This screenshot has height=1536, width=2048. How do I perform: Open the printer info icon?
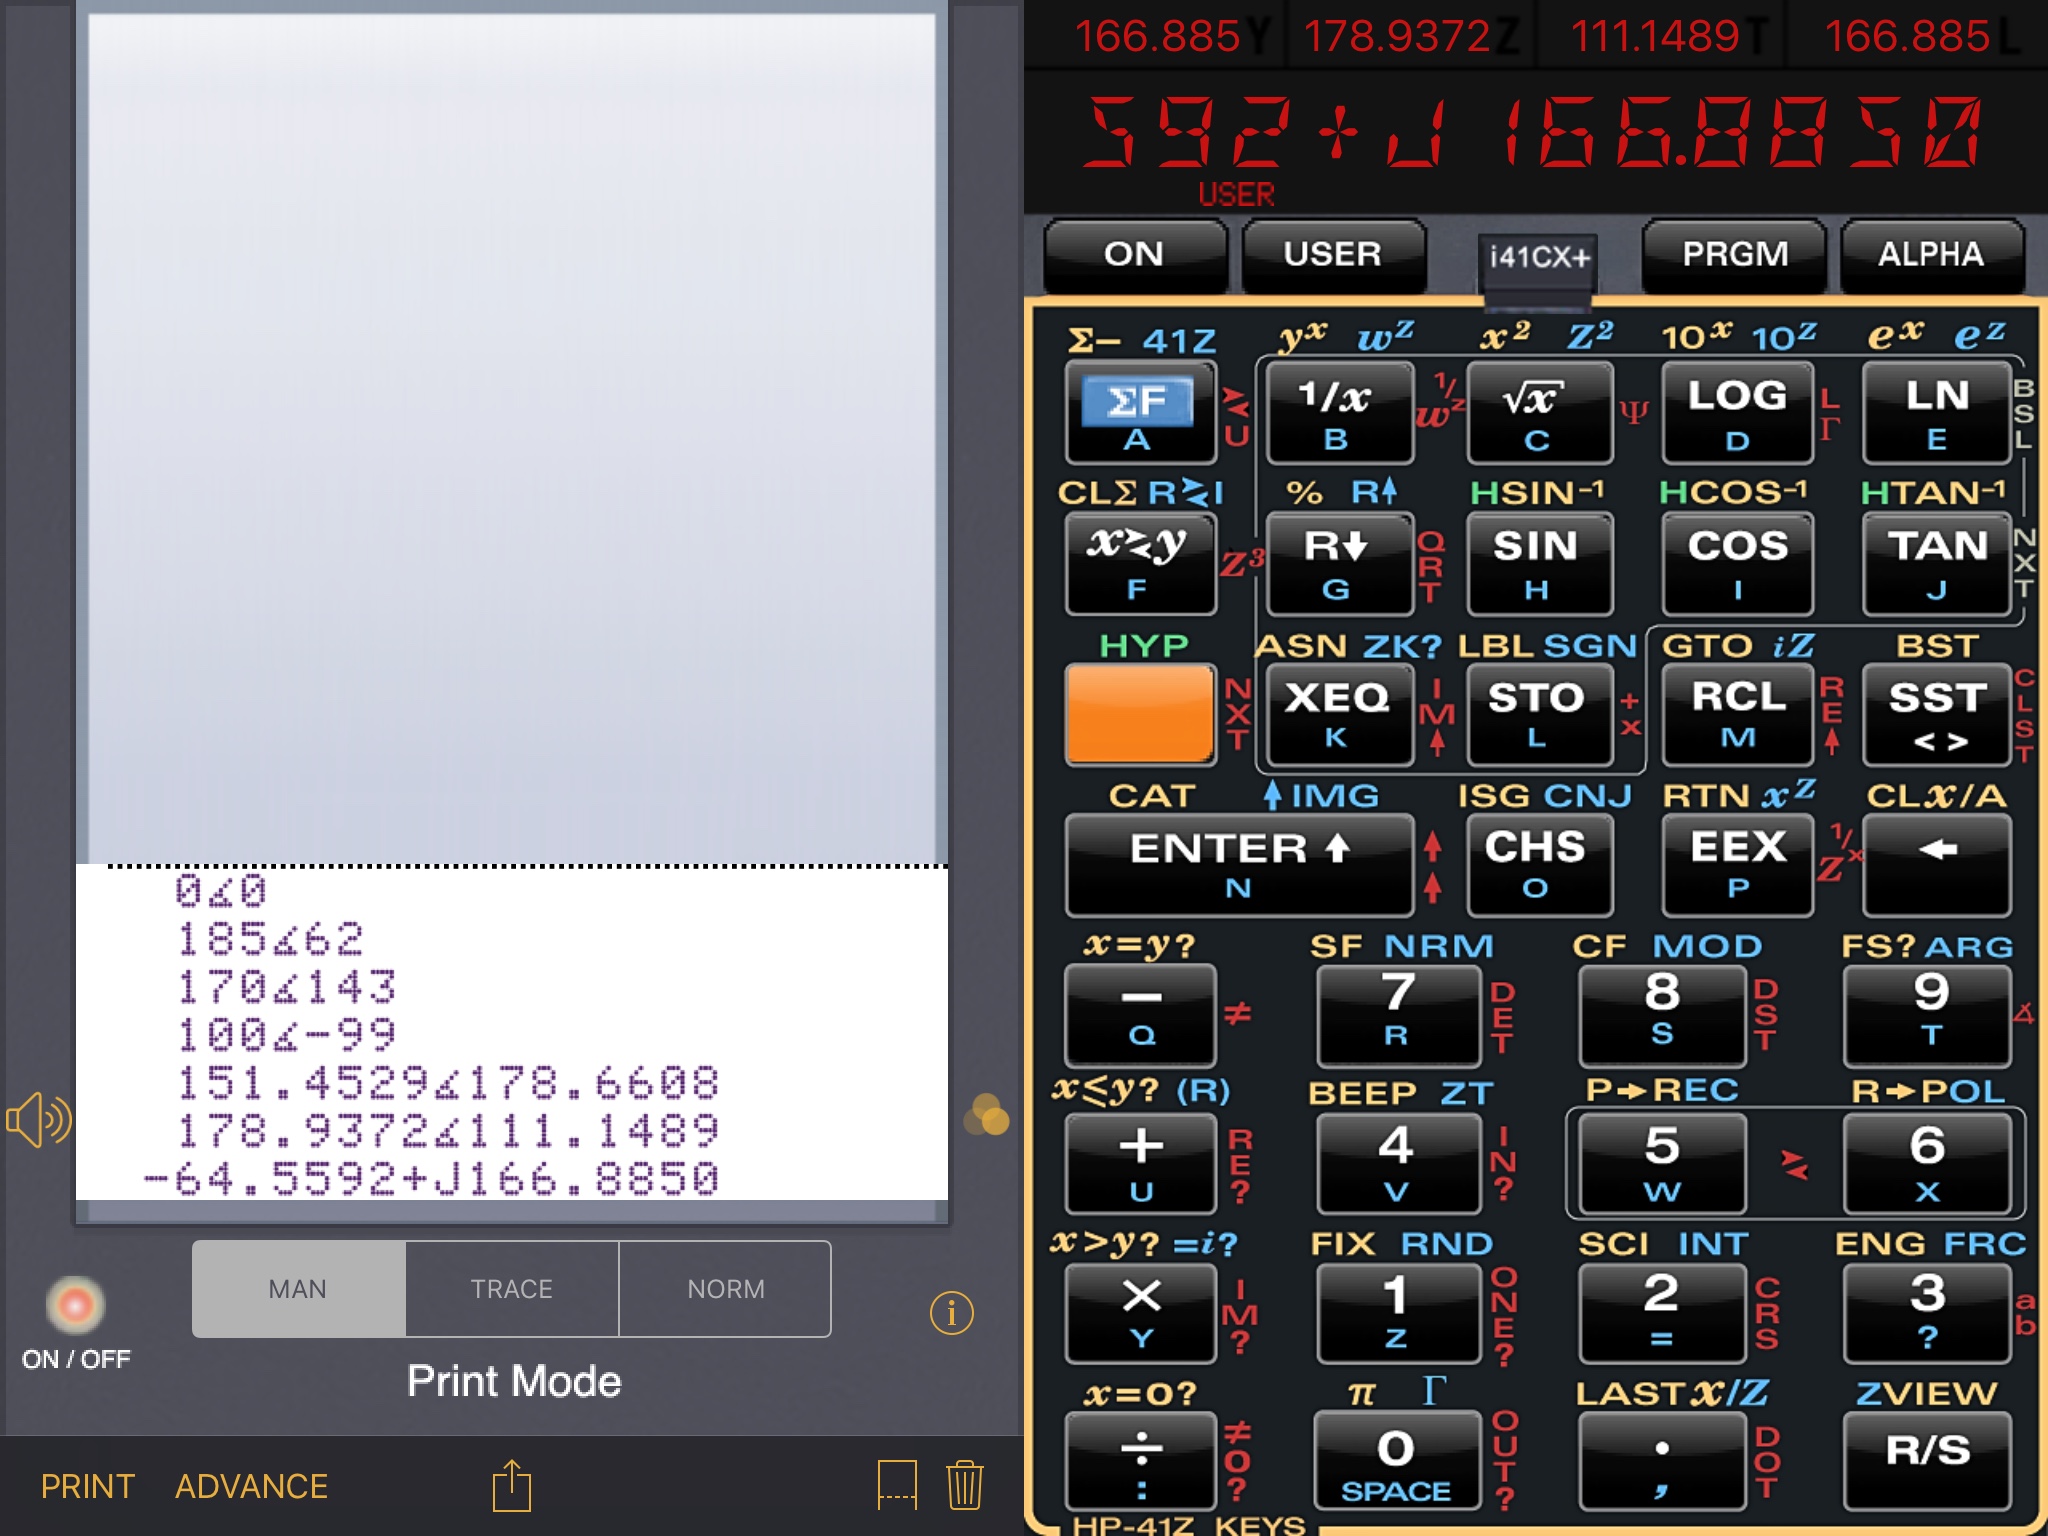[951, 1312]
